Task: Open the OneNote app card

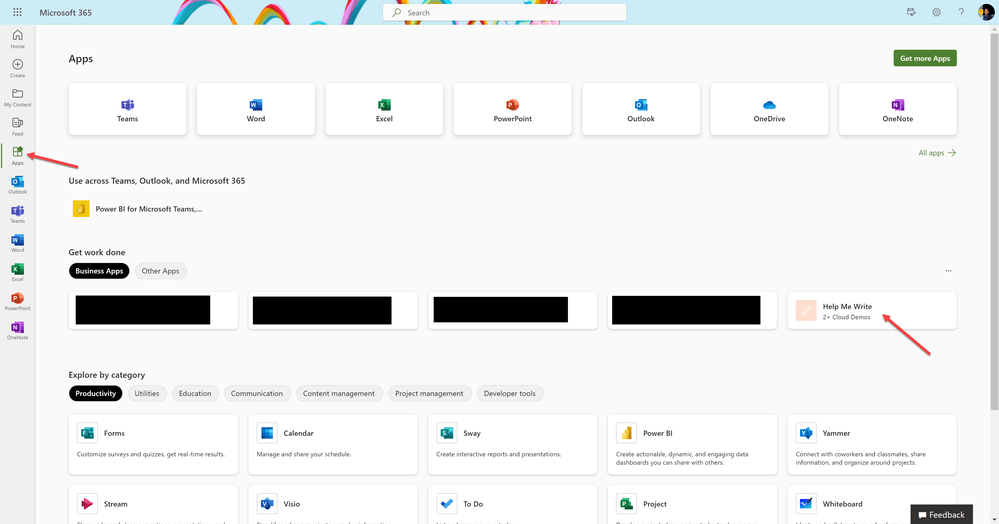Action: coord(898,109)
